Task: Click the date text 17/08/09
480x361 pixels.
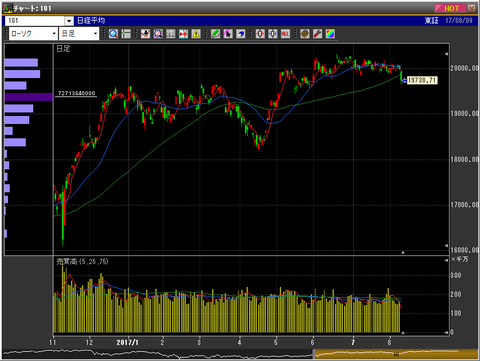Action: pyautogui.click(x=459, y=21)
